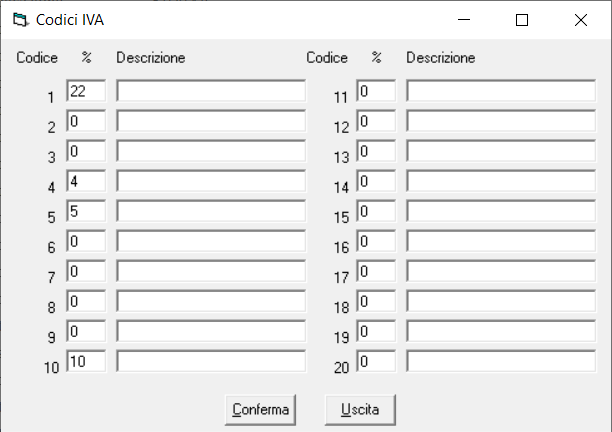
Task: Focus the percentage field for code 20
Action: point(376,361)
